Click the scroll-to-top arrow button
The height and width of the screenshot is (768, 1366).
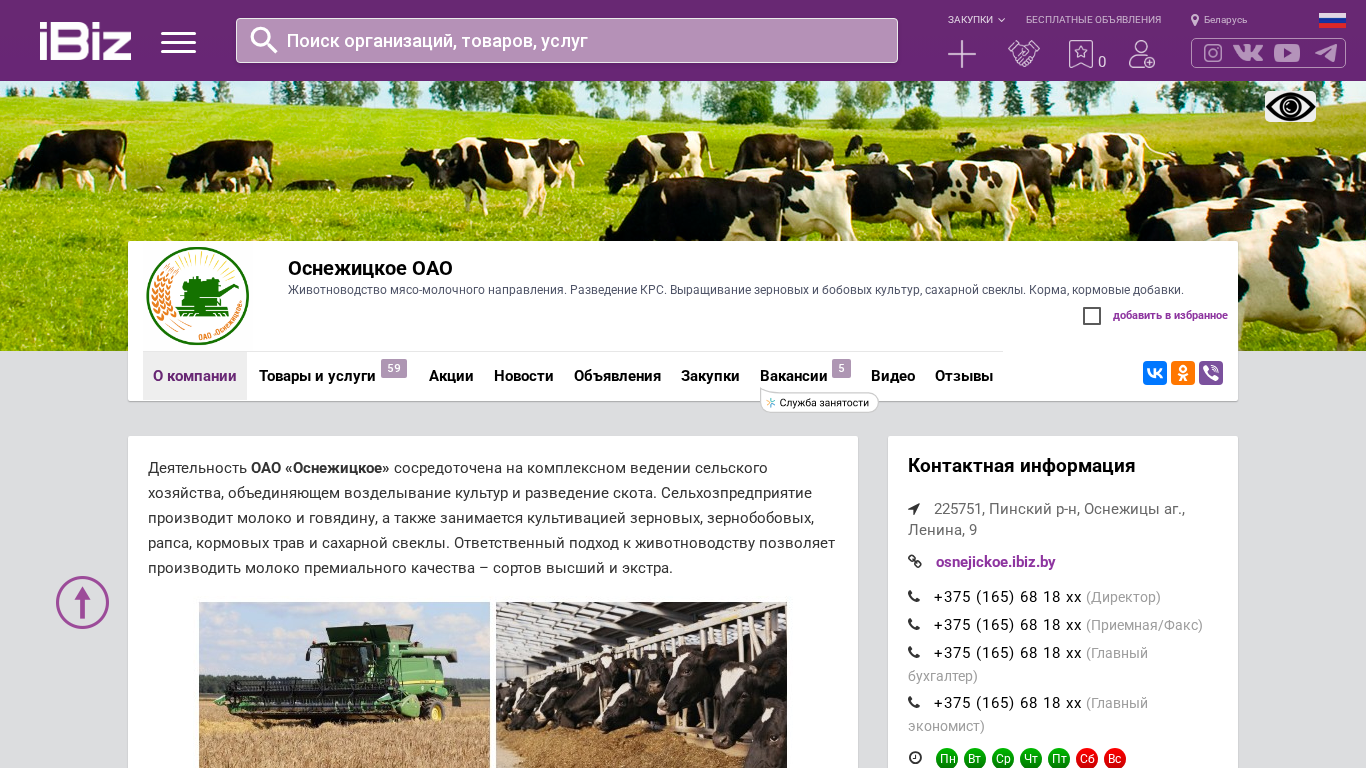coord(82,602)
